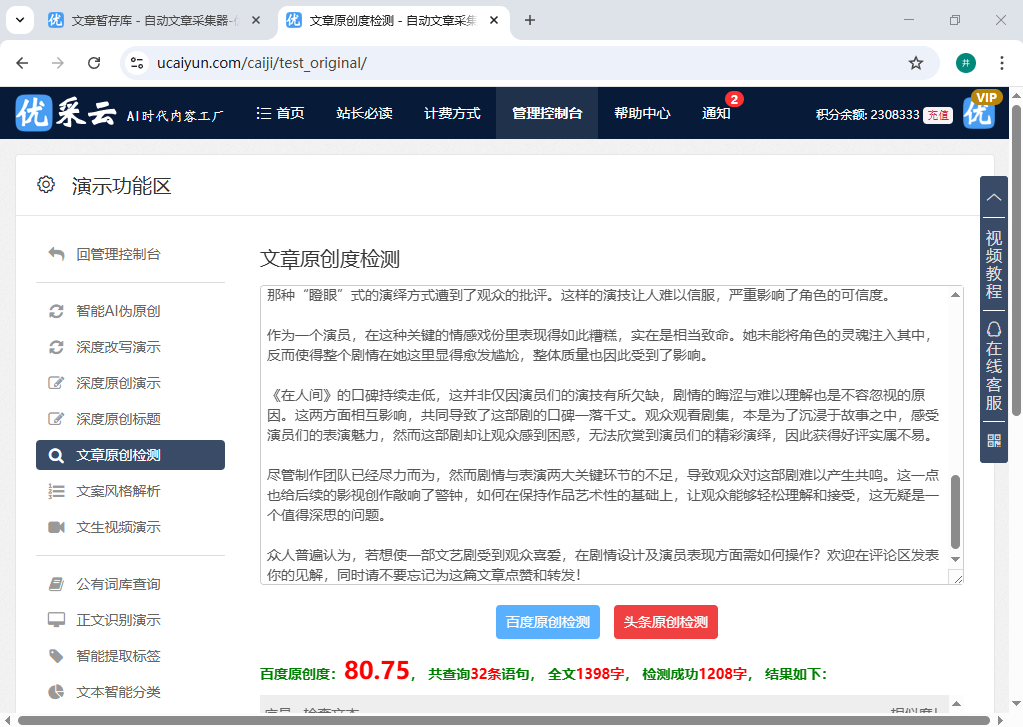
Task: Select the 文生视频演示 camera icon
Action: point(57,526)
